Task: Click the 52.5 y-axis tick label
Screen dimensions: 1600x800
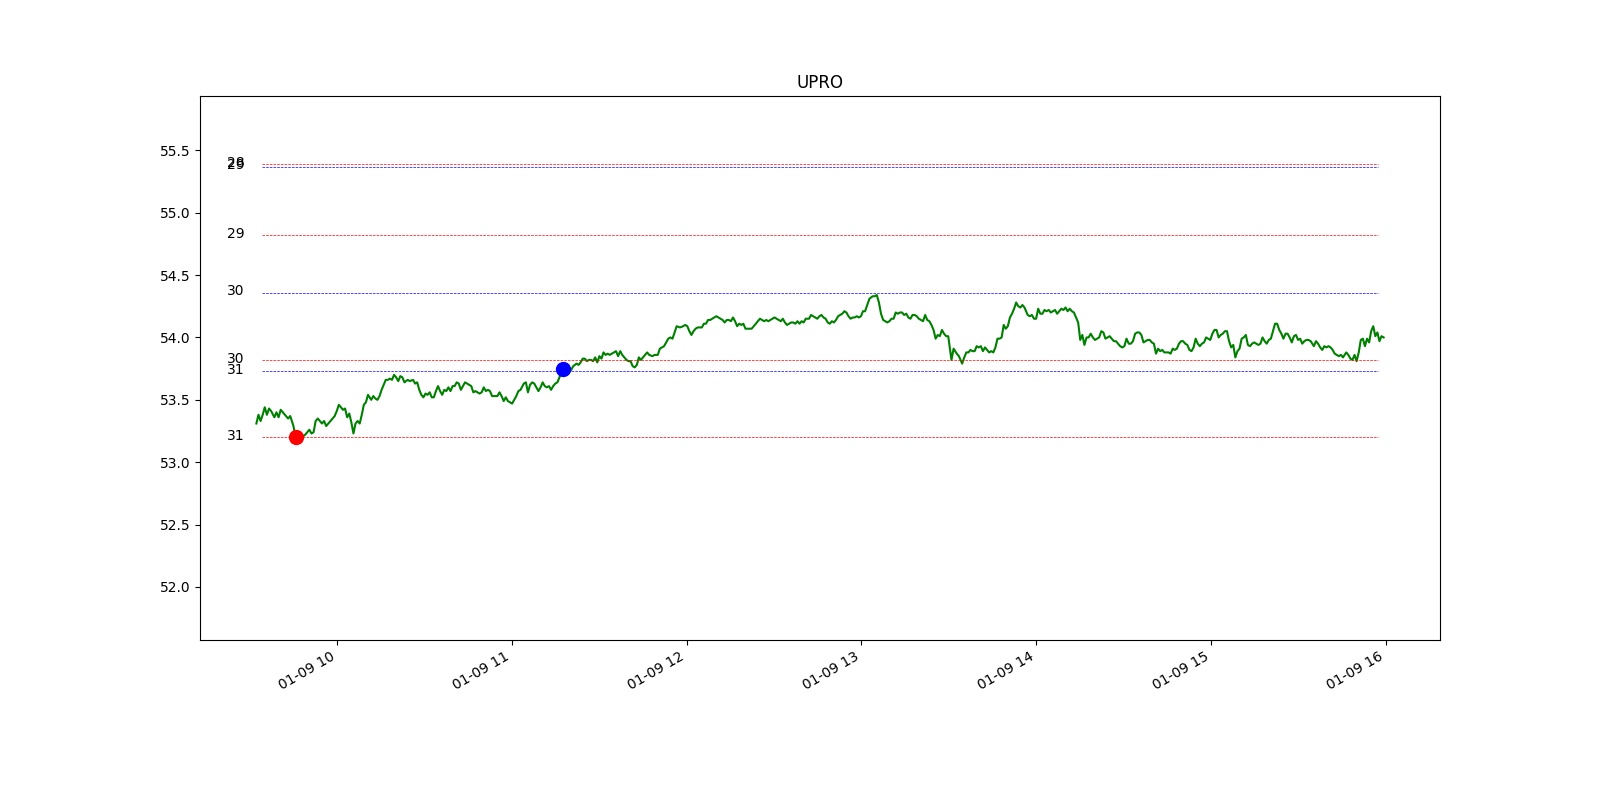Action: (x=174, y=525)
